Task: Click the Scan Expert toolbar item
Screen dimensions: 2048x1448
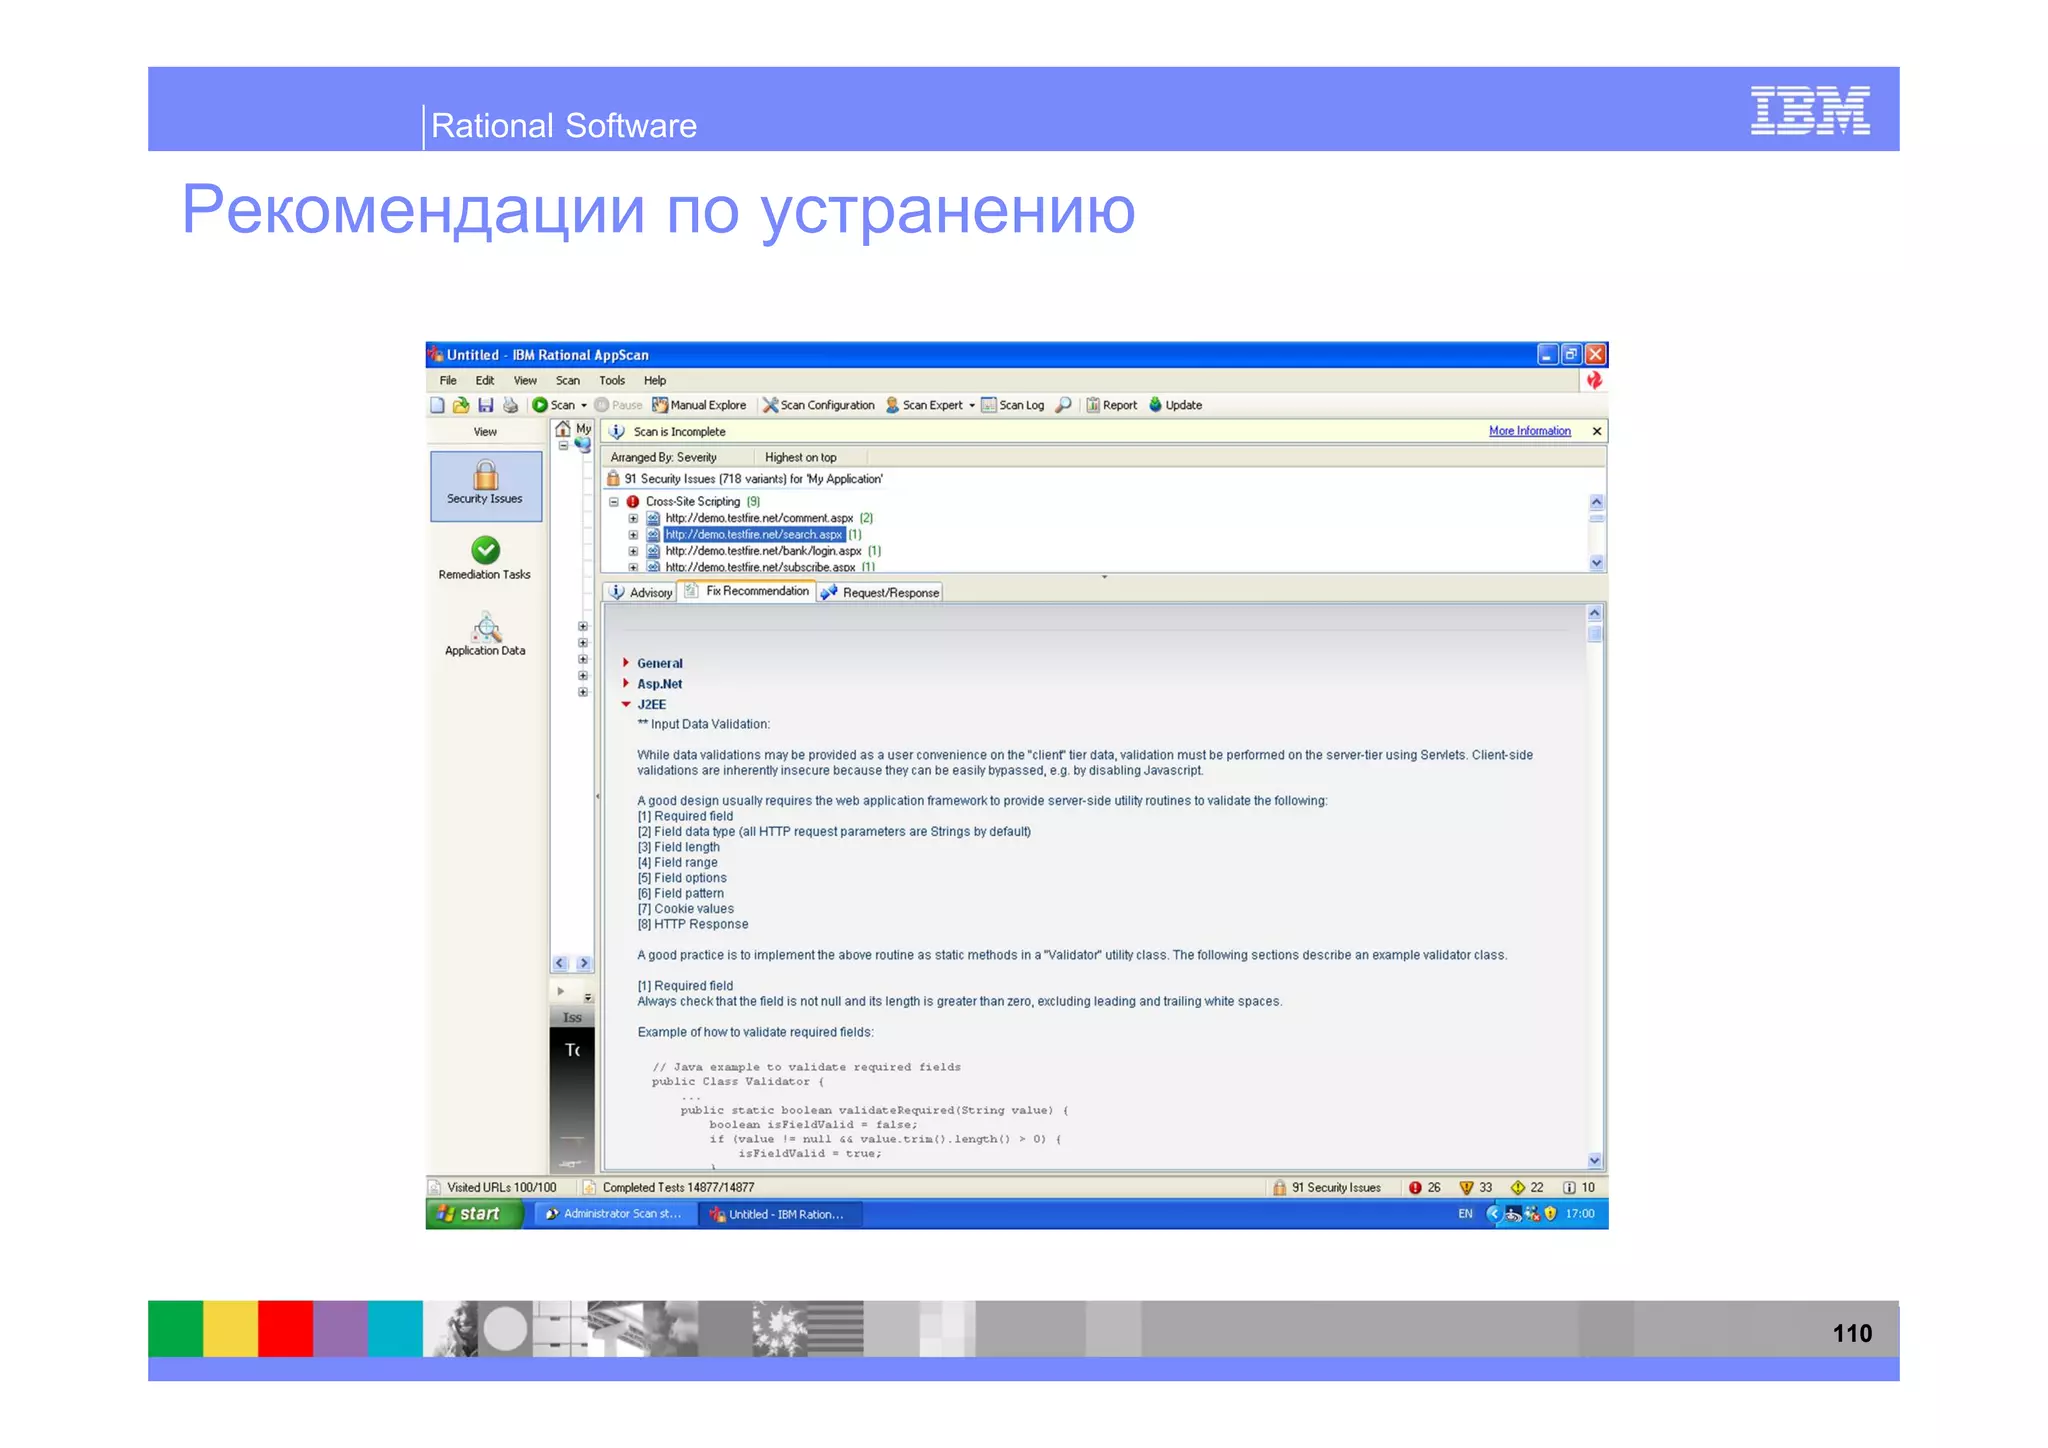Action: pyautogui.click(x=925, y=405)
